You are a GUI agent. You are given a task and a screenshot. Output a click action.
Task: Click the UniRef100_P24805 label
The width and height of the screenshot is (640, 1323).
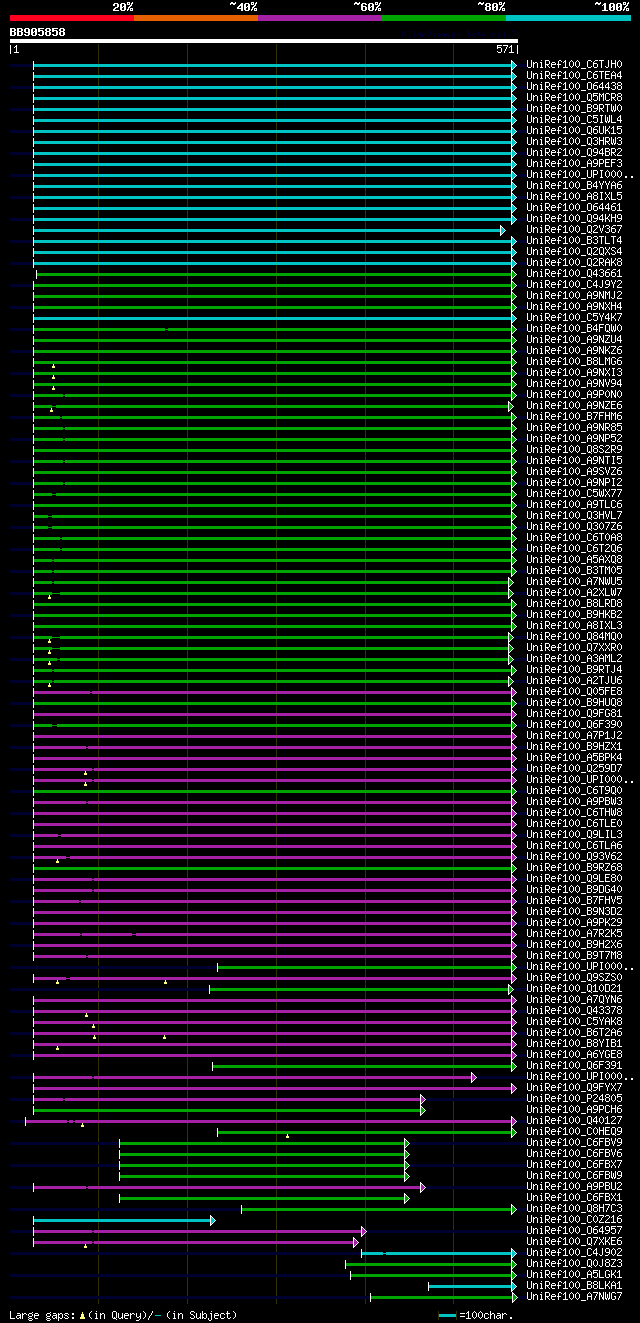pyautogui.click(x=574, y=1098)
